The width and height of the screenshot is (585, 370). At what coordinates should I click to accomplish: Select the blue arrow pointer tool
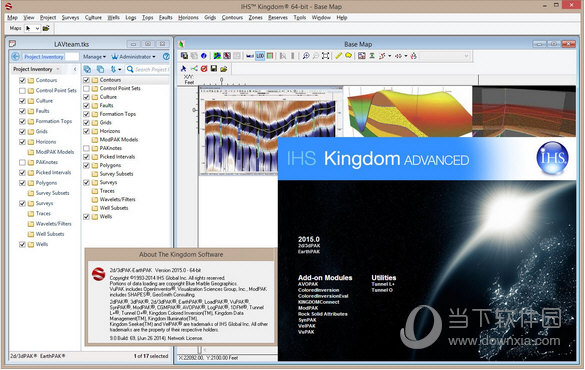pyautogui.click(x=183, y=69)
